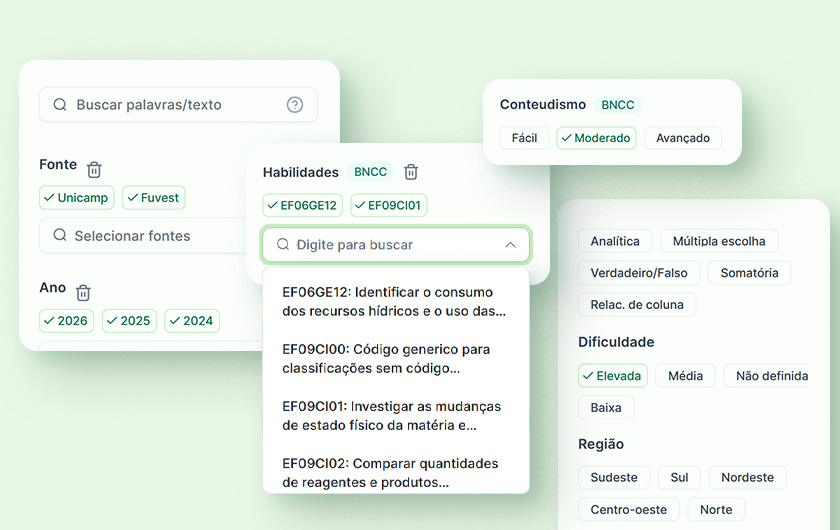This screenshot has width=840, height=530.
Task: Click the Digite para buscar input
Action: coord(396,244)
